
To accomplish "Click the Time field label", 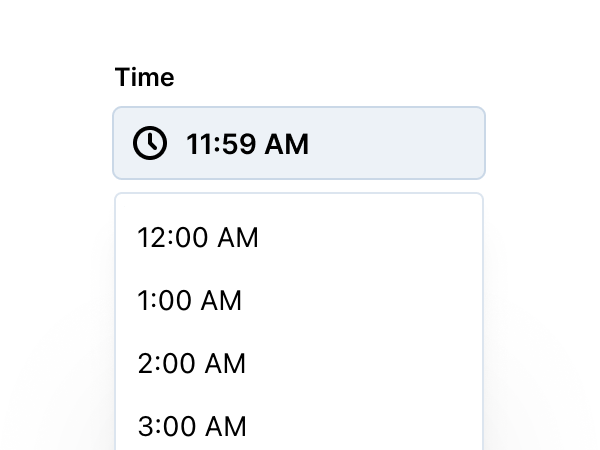I will tap(145, 77).
